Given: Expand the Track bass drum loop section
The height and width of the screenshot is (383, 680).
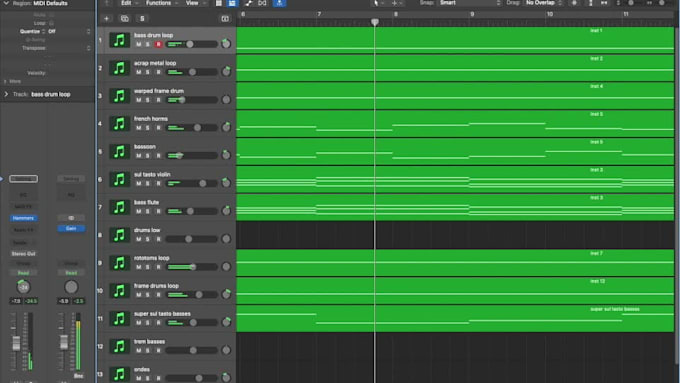Looking at the screenshot, I should pos(6,94).
